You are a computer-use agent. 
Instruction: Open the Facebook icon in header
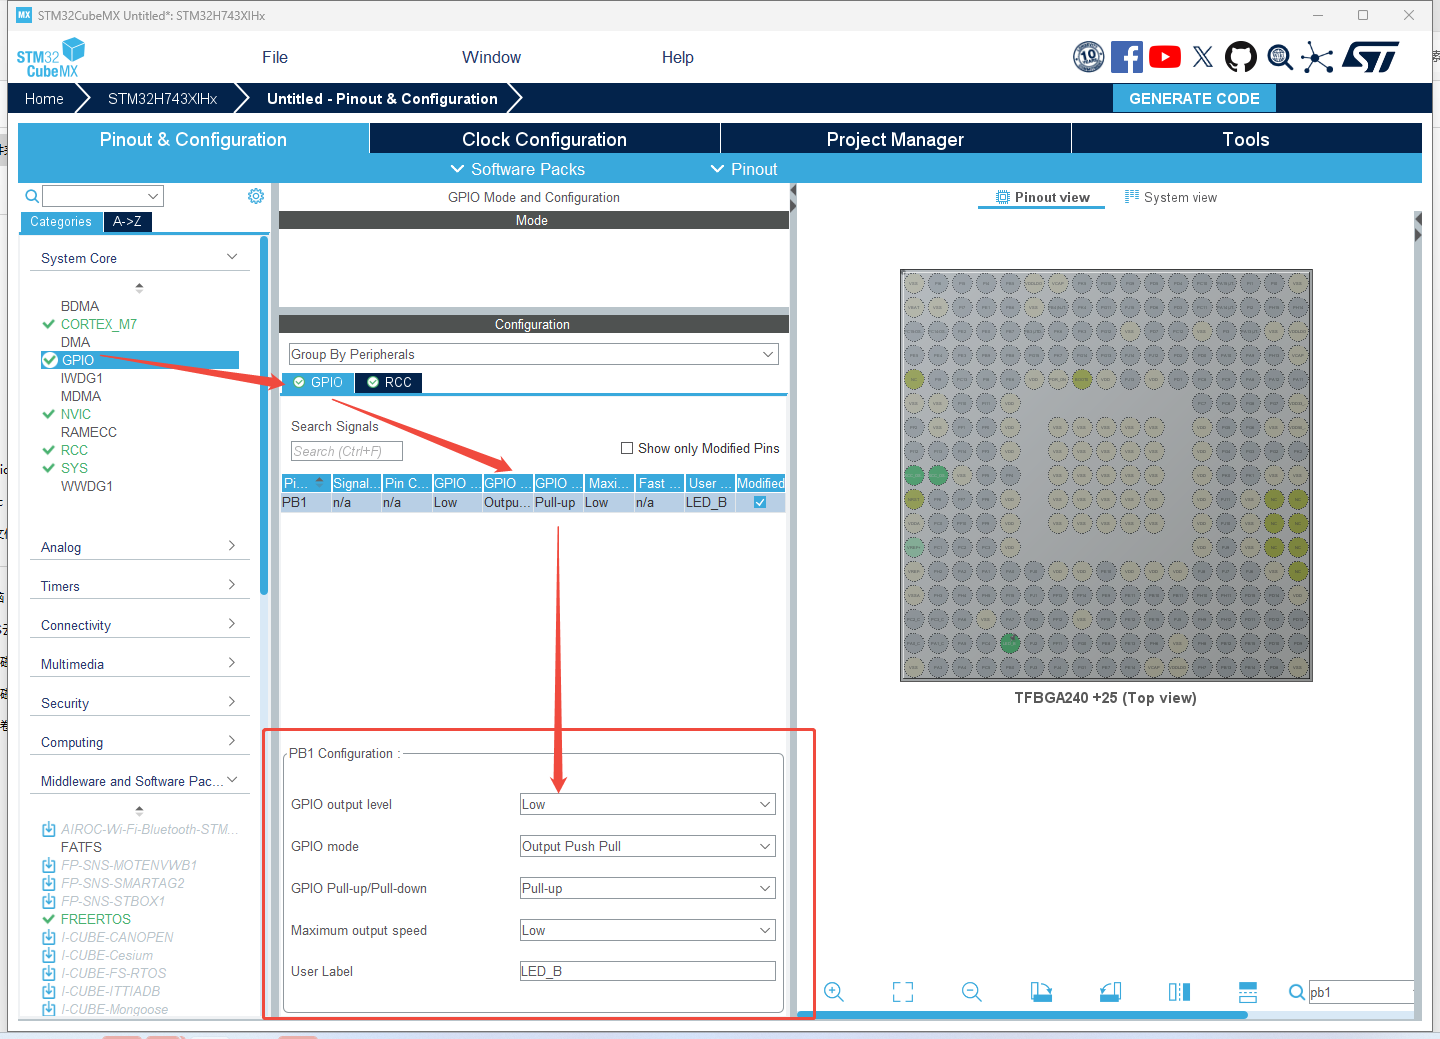[x=1126, y=57]
